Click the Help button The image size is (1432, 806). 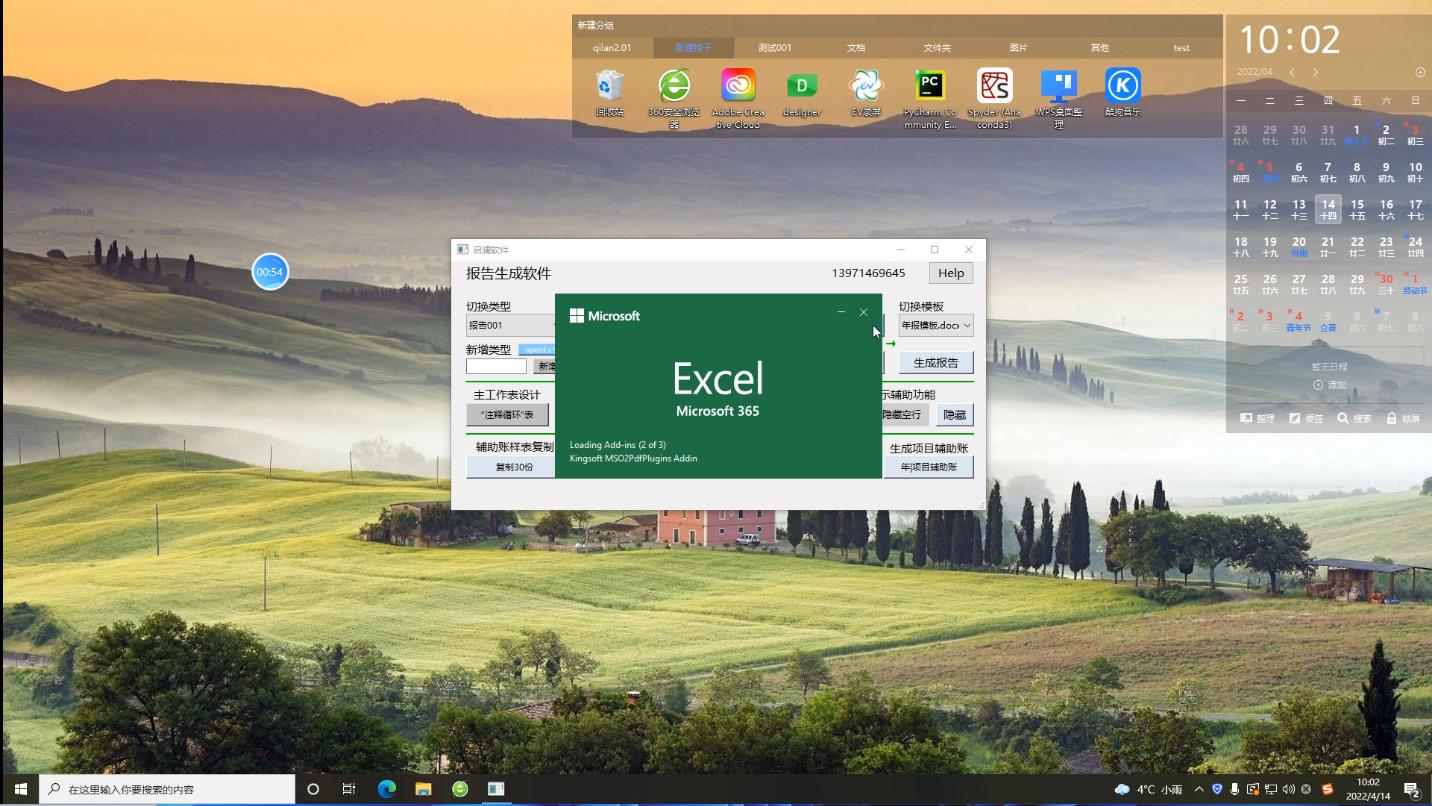[x=950, y=273]
